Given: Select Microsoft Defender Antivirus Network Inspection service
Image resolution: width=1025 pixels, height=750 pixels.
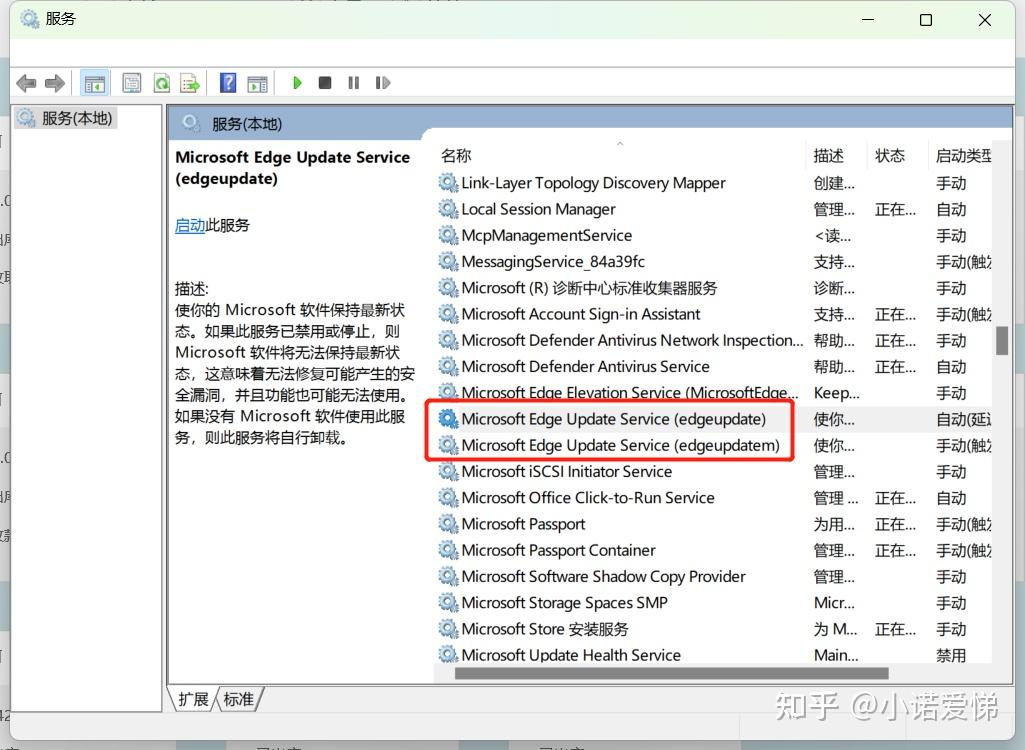Looking at the screenshot, I should [714, 341].
